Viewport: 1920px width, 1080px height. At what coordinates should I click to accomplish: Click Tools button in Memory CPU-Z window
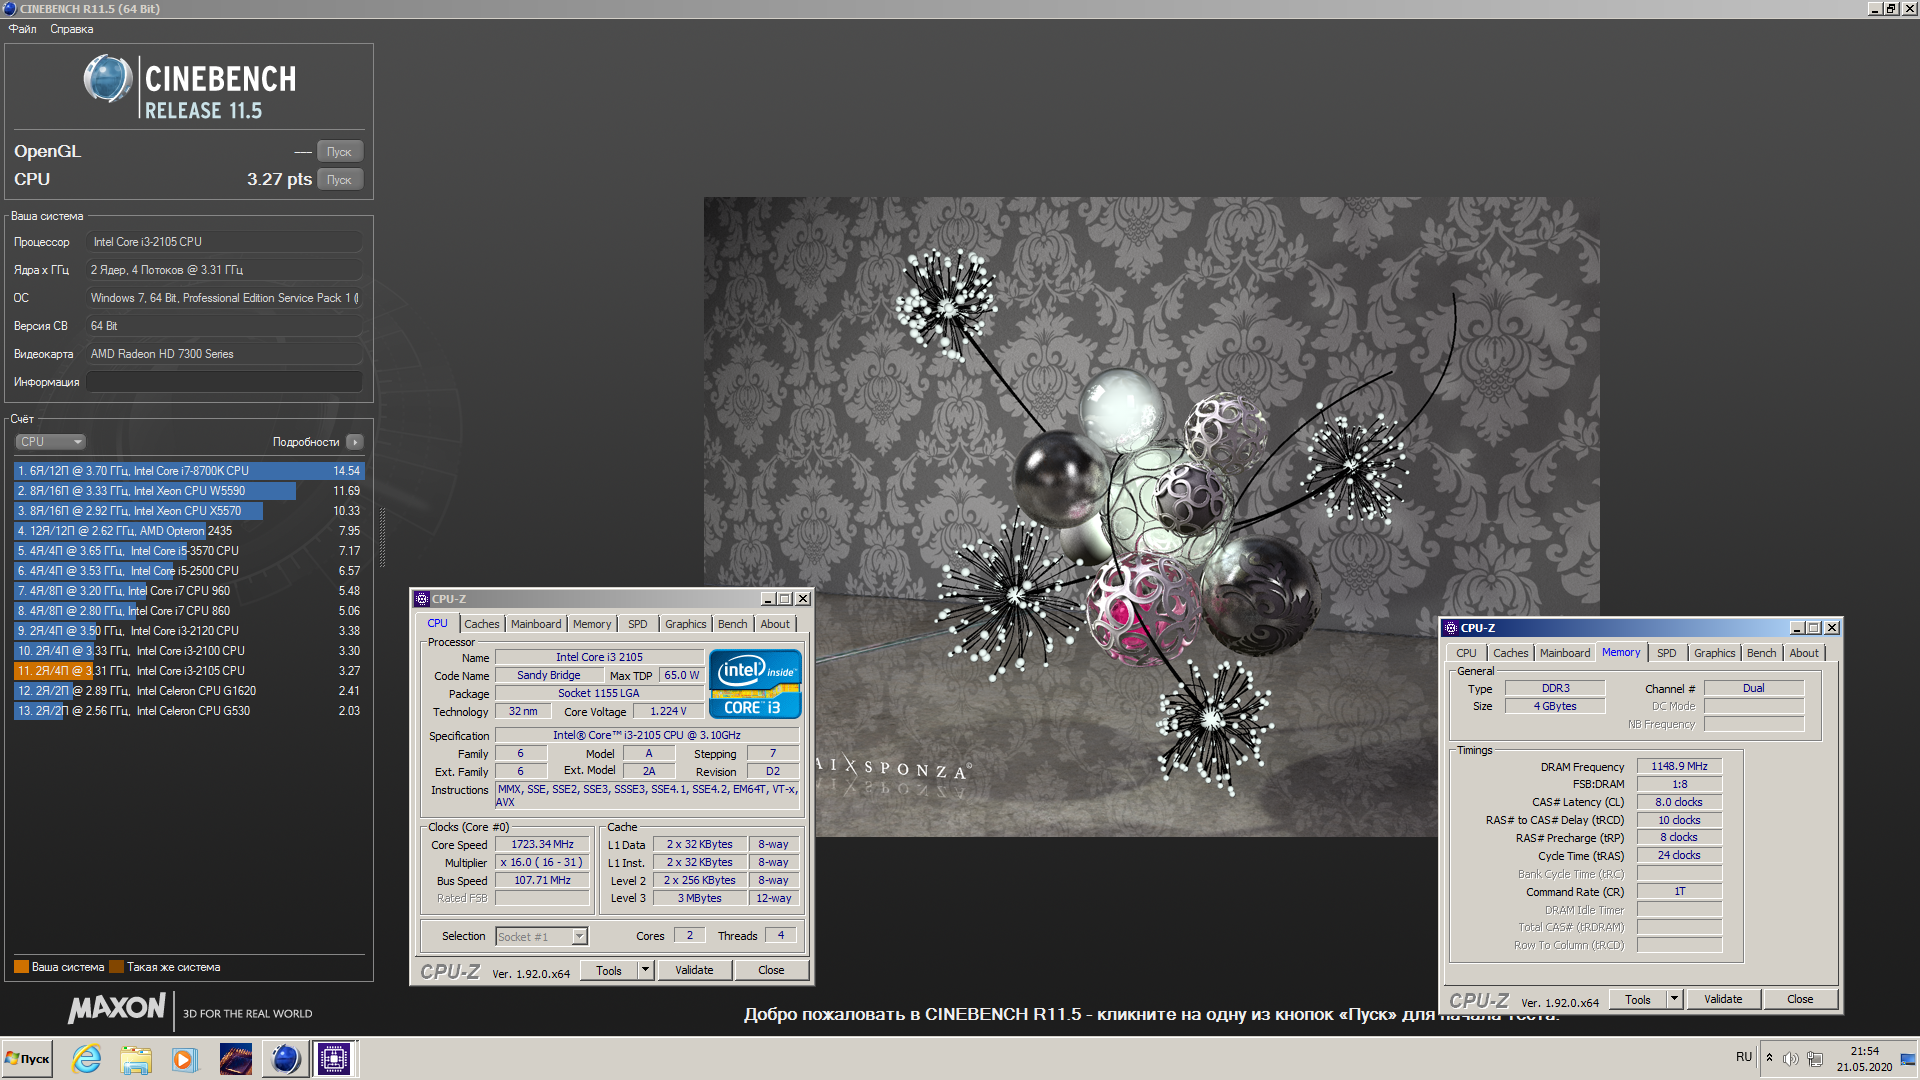(x=1638, y=999)
